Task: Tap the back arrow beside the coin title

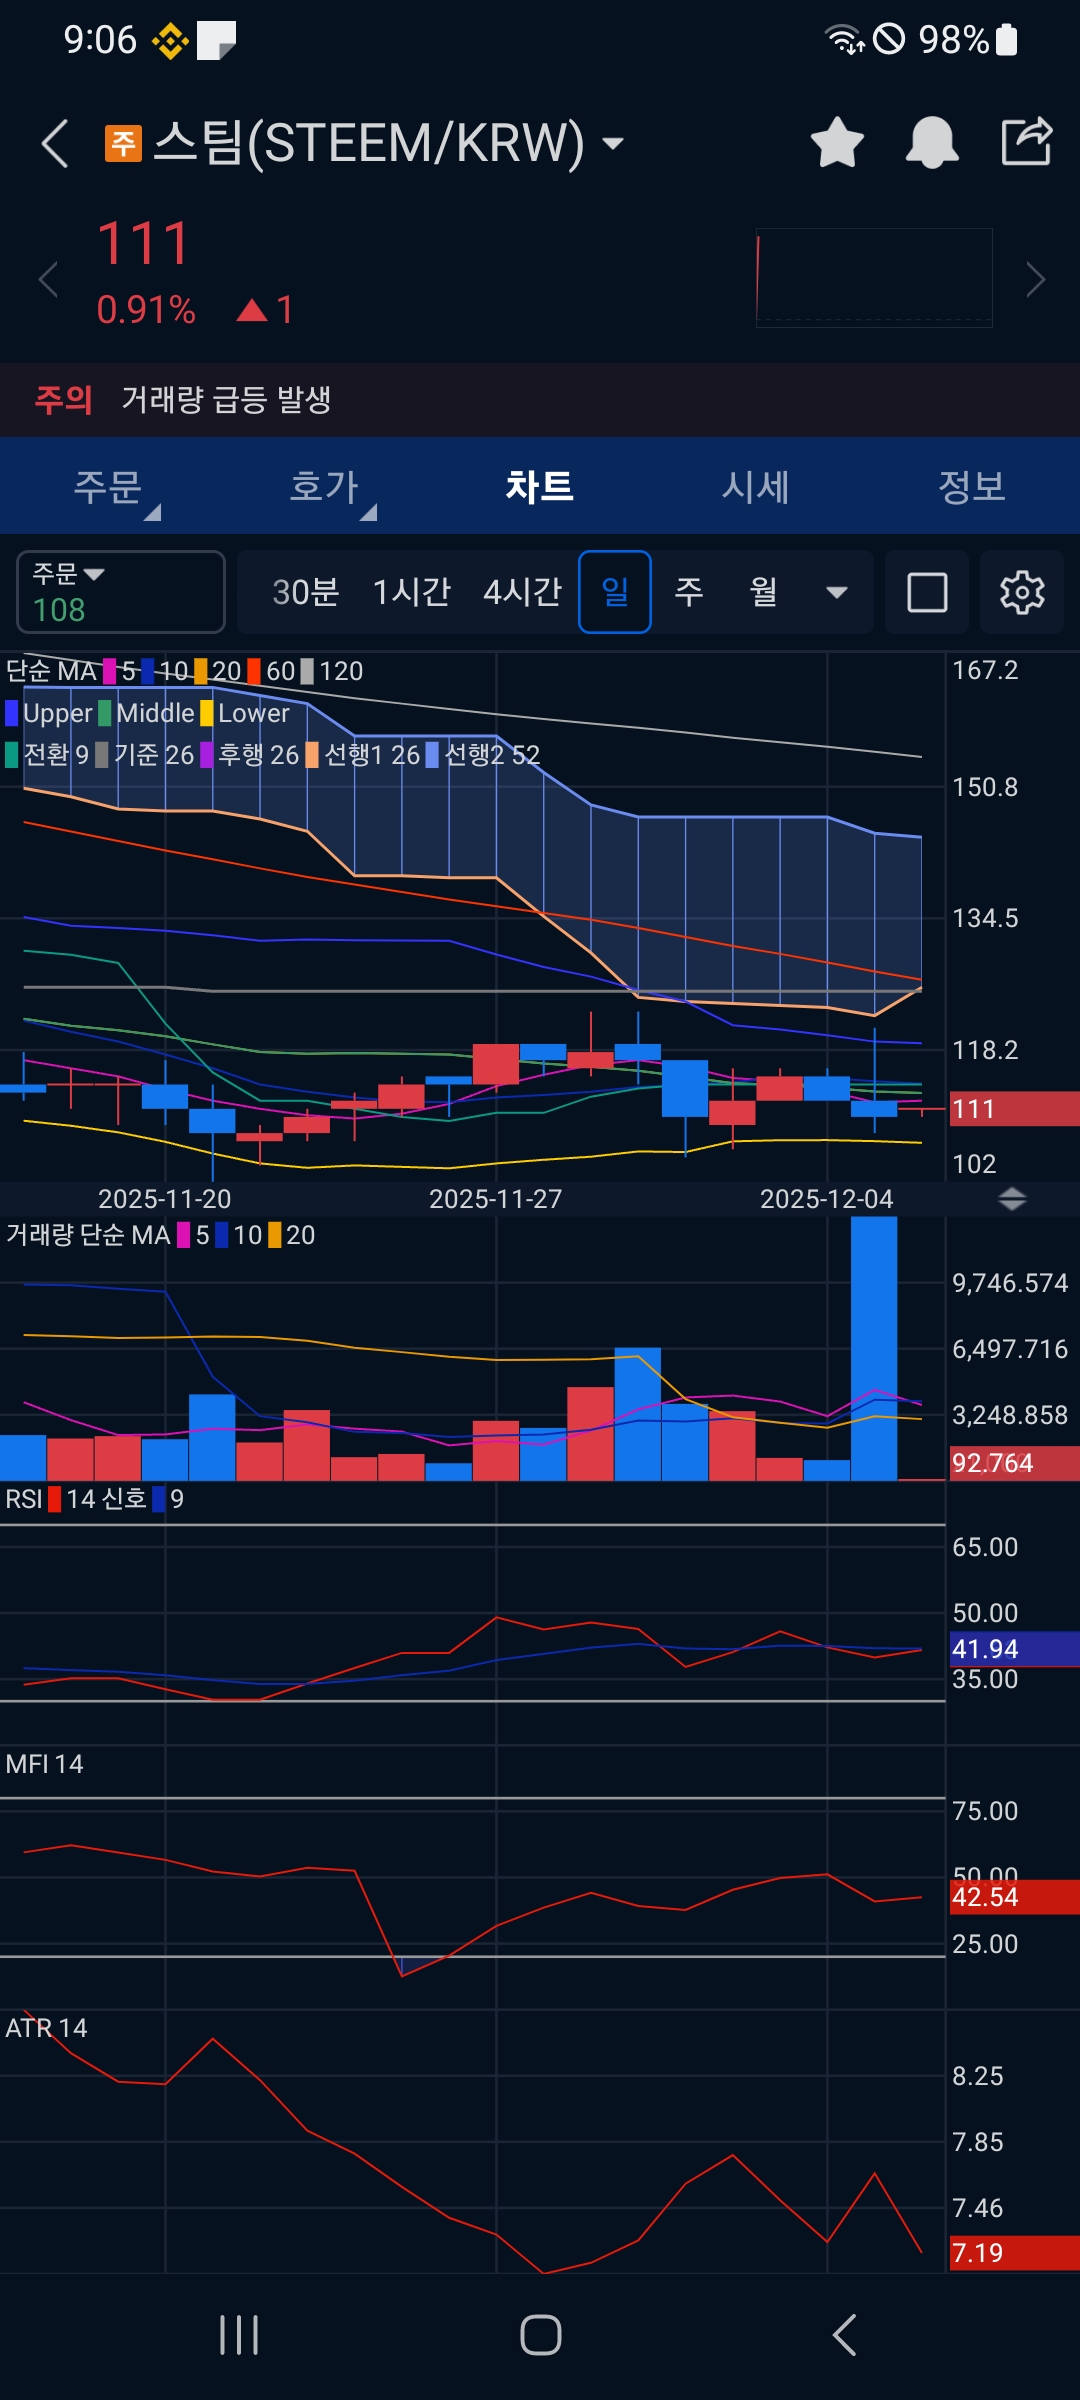Action: coord(56,143)
